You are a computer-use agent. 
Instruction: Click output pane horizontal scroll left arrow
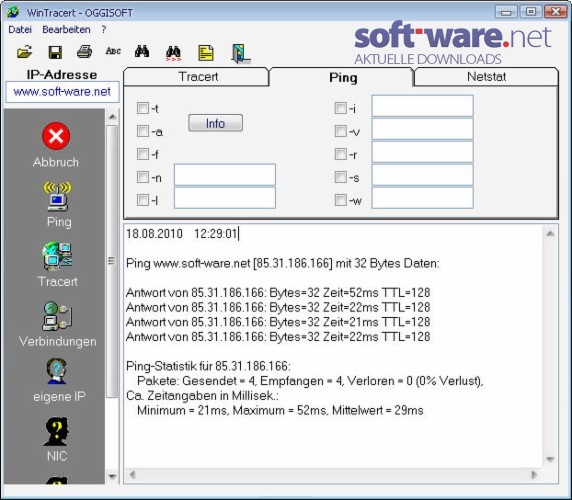point(132,474)
